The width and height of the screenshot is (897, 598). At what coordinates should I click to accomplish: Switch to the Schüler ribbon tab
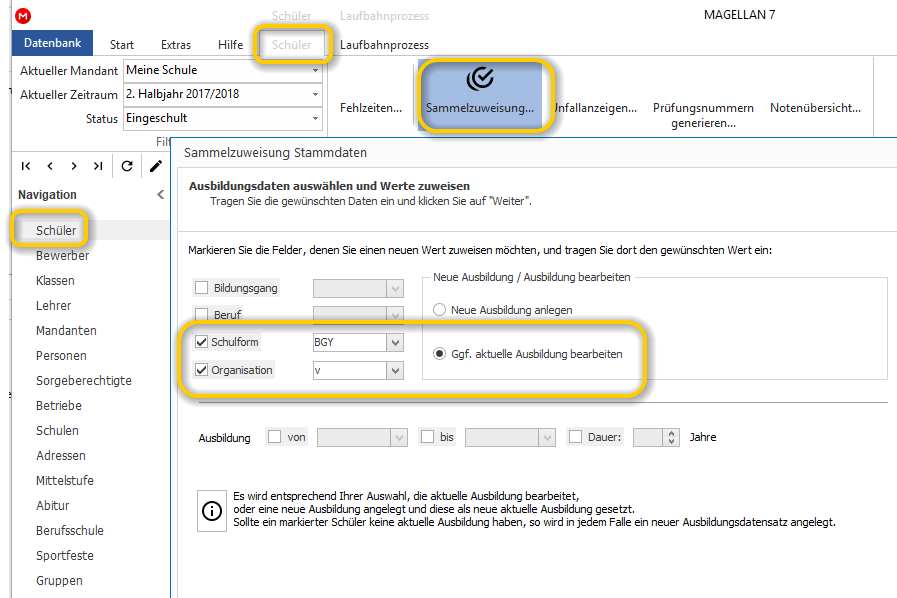coord(292,45)
